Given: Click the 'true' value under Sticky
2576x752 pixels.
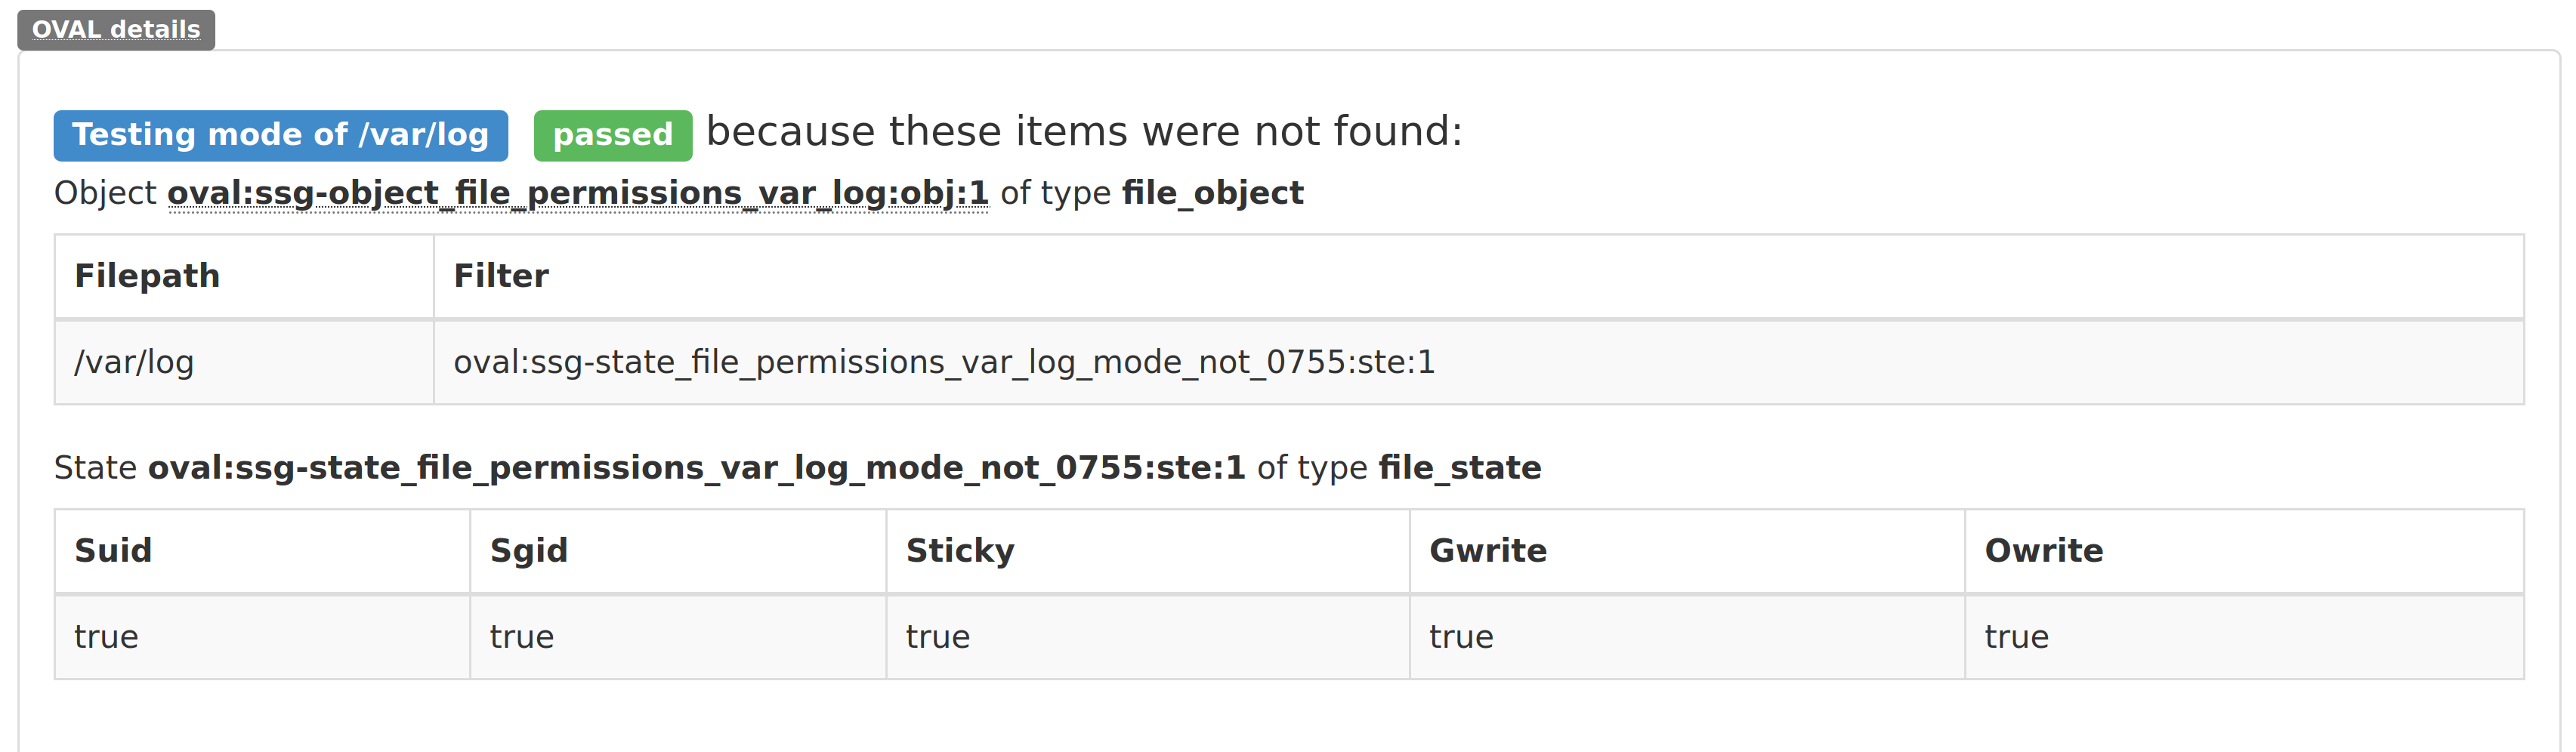Looking at the screenshot, I should click(936, 636).
